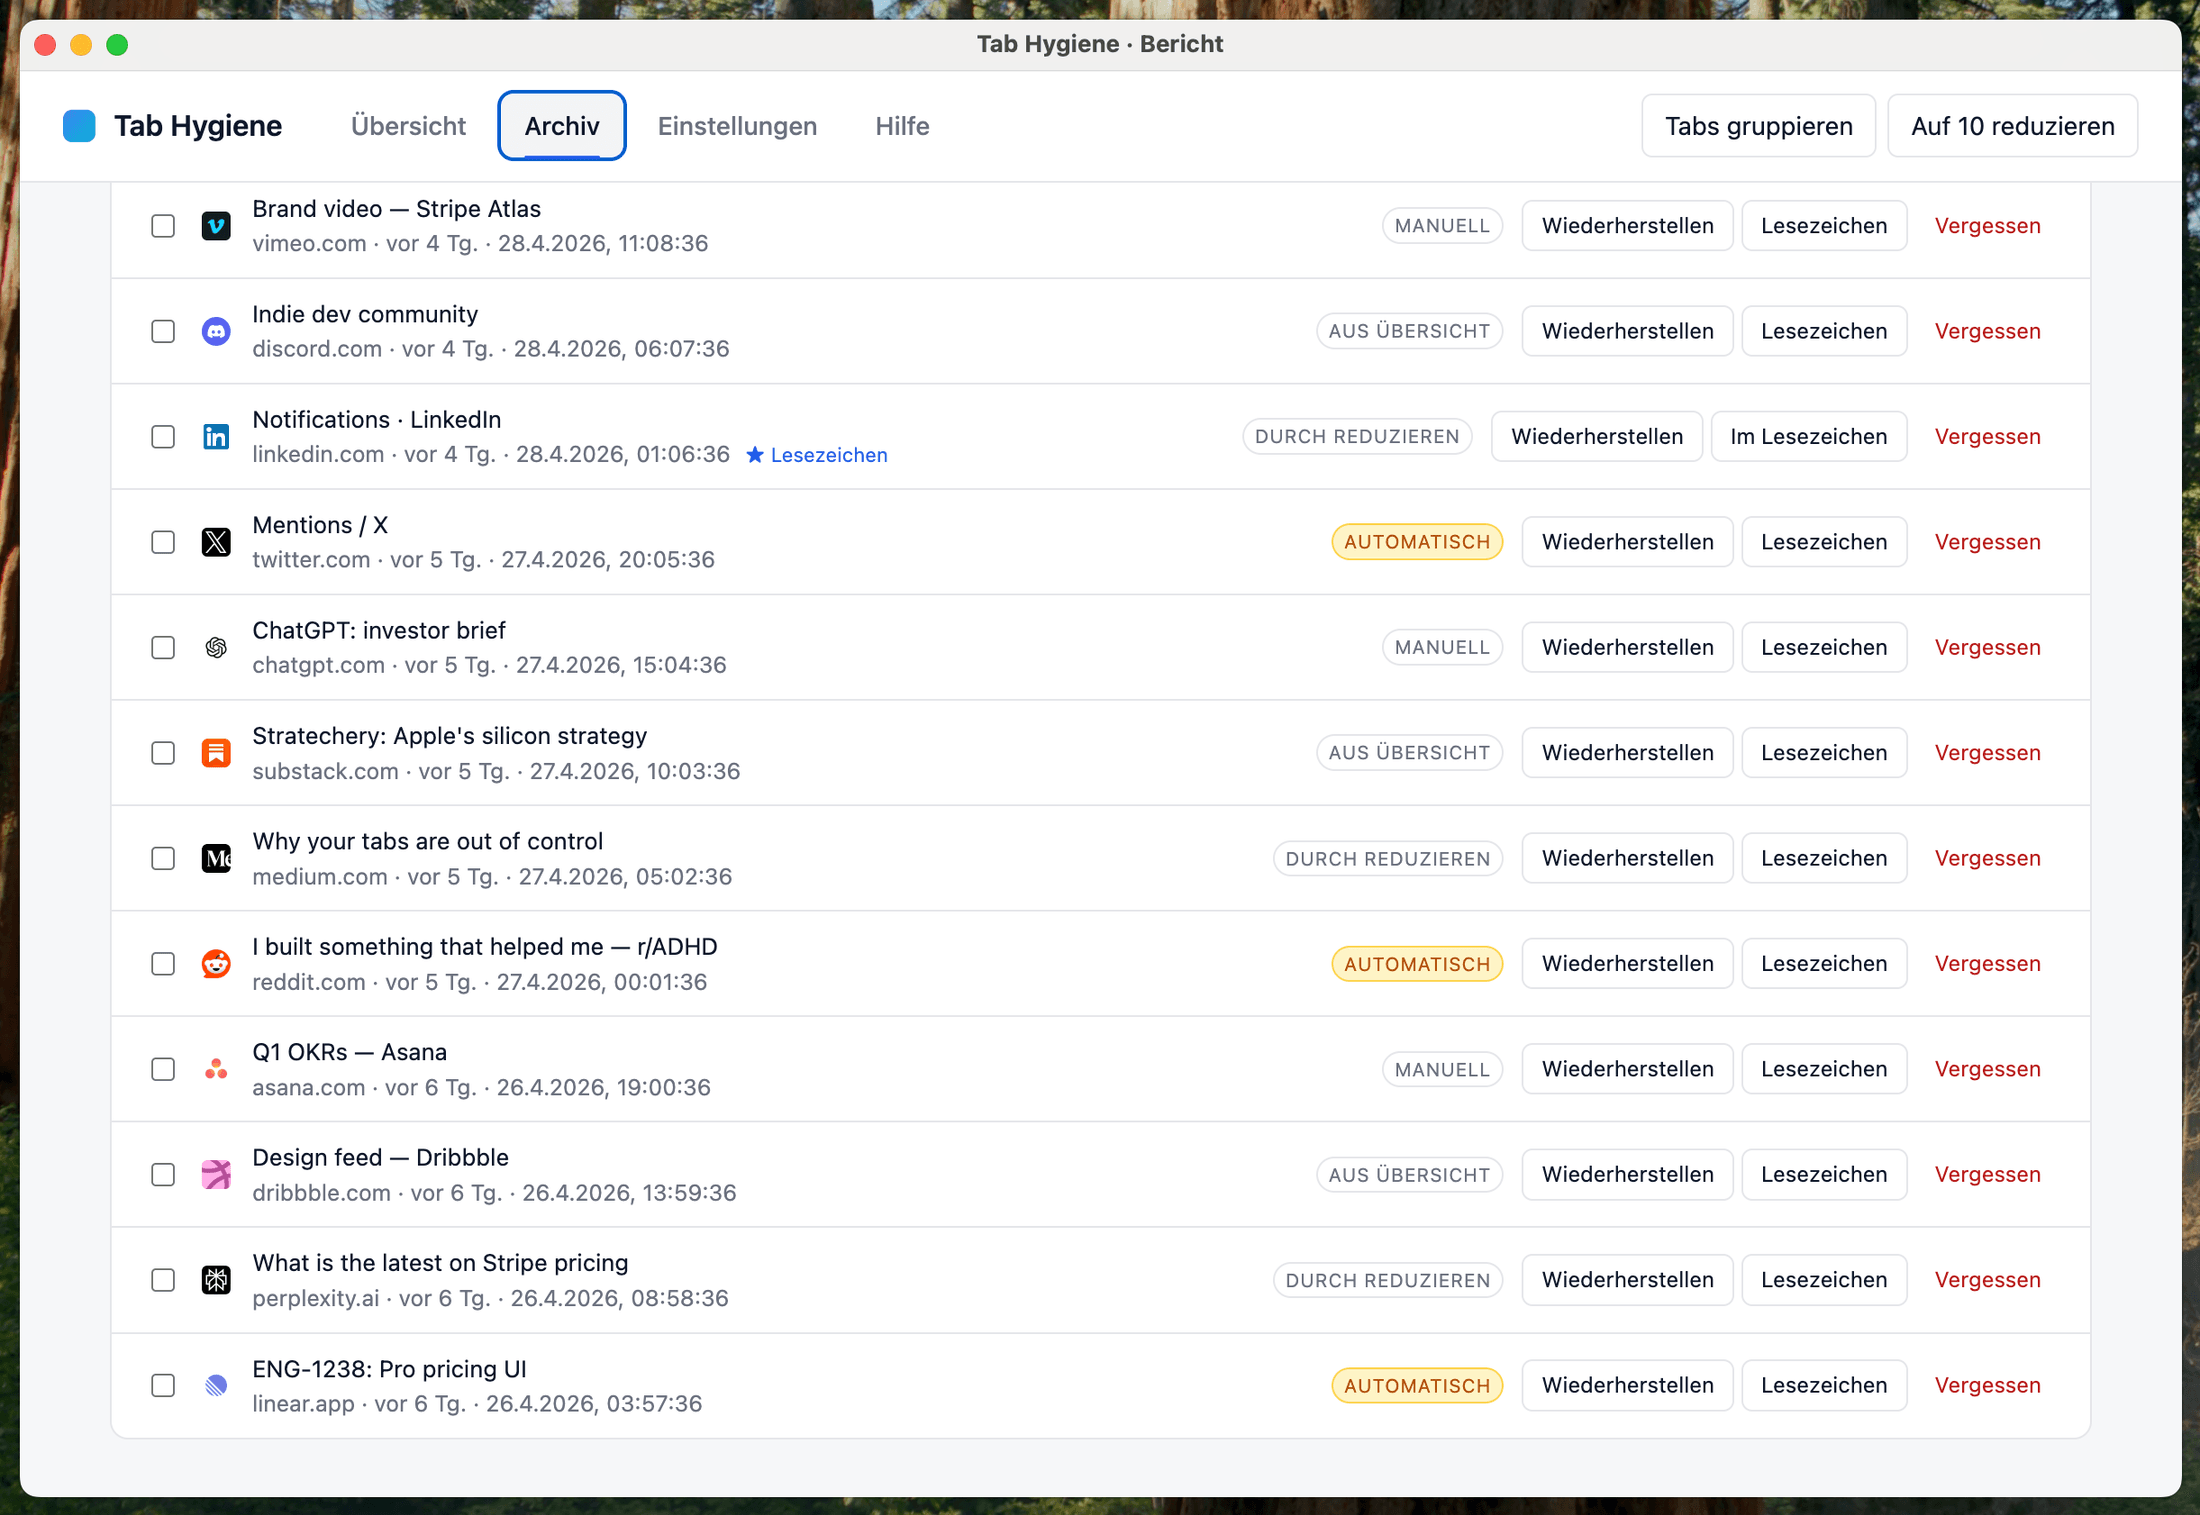This screenshot has width=2200, height=1515.
Task: Check the Stratechery row checkbox
Action: [x=163, y=753]
